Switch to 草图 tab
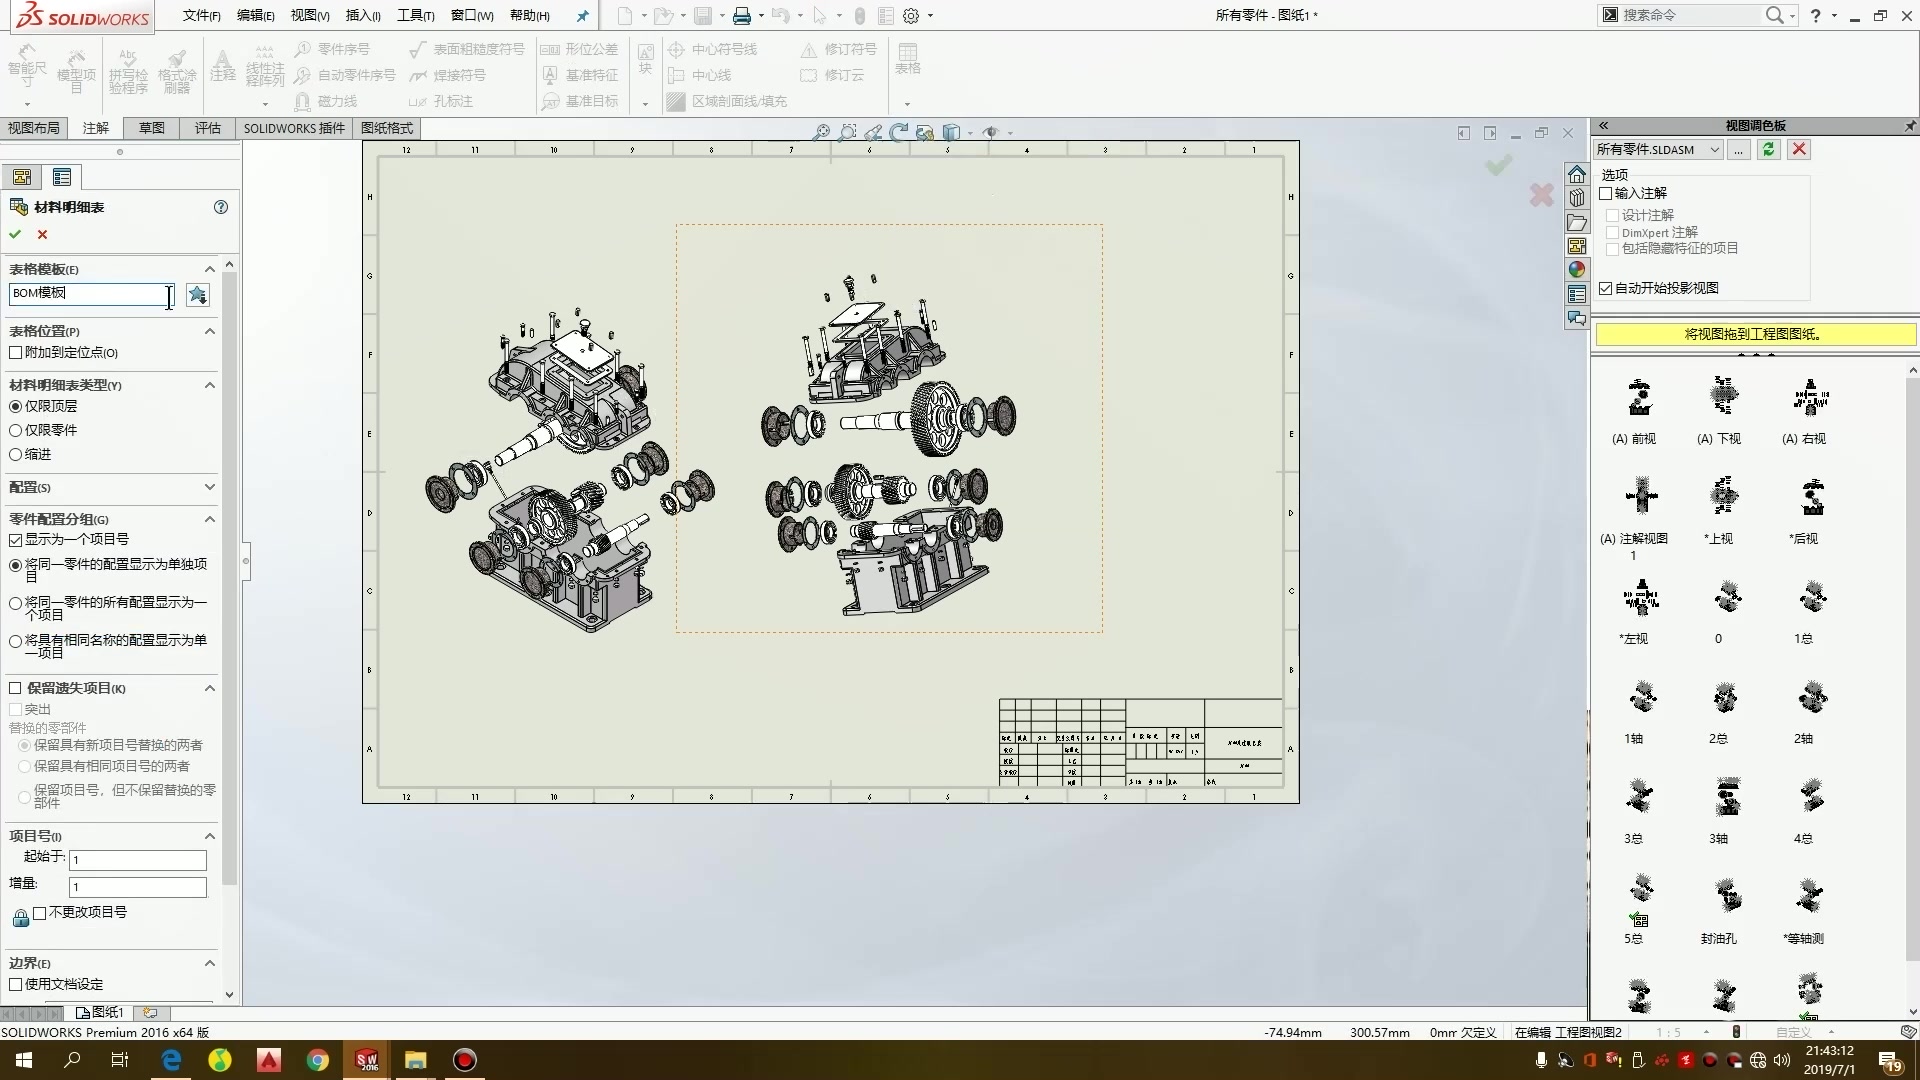This screenshot has height=1080, width=1920. (152, 128)
